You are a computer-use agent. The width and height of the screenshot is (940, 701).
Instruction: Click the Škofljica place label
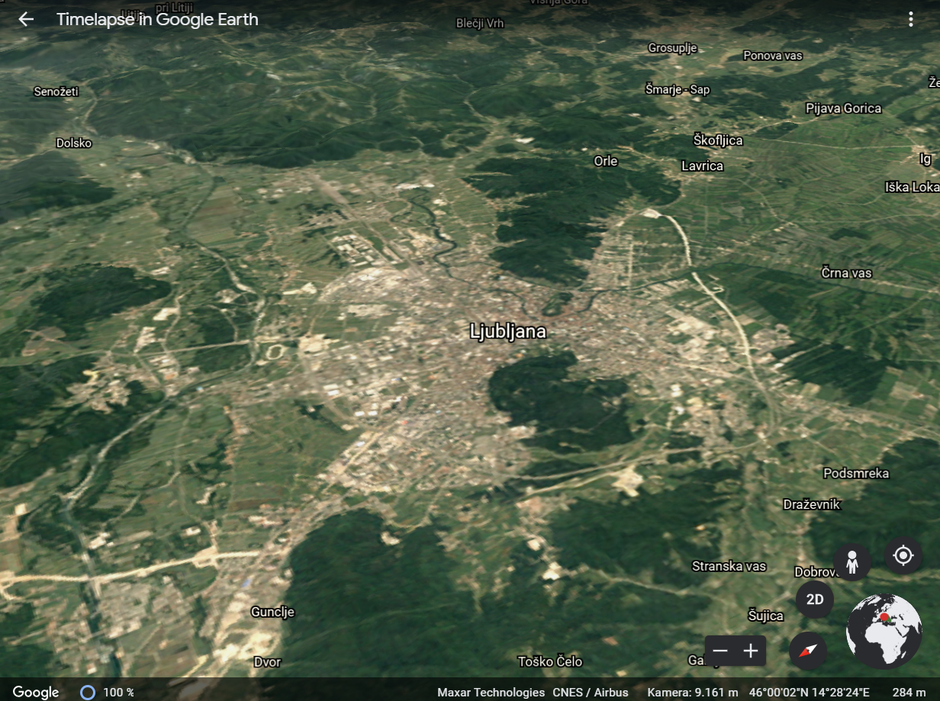(x=718, y=140)
